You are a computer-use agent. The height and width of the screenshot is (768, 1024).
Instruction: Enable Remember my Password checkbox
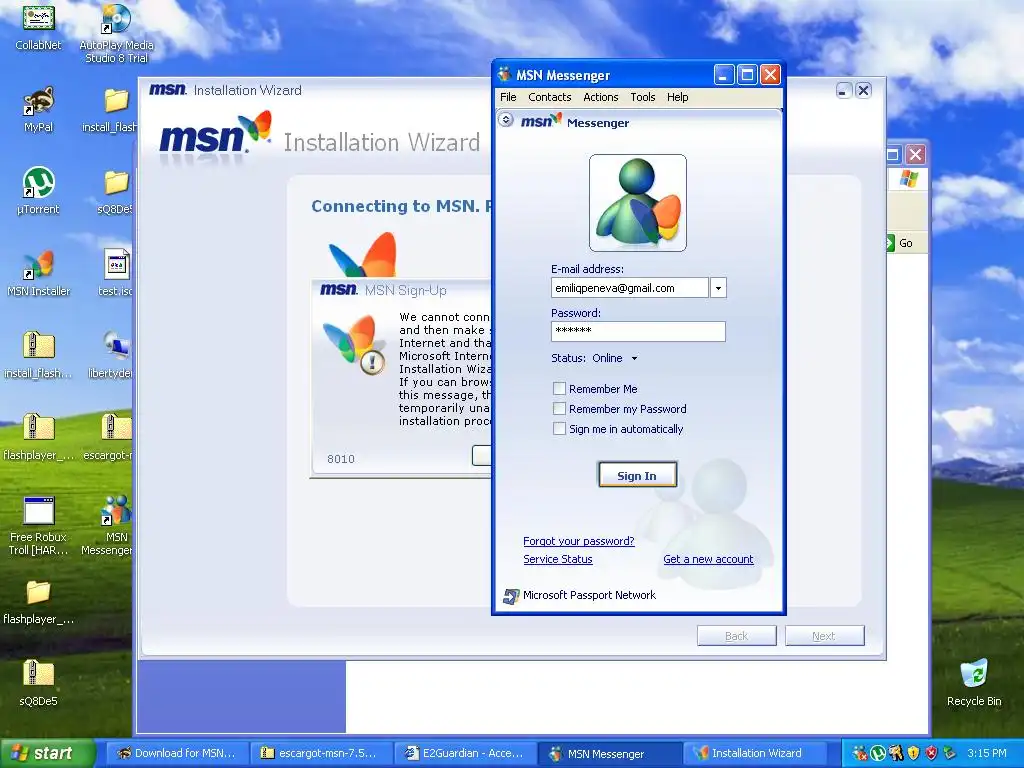click(x=559, y=409)
